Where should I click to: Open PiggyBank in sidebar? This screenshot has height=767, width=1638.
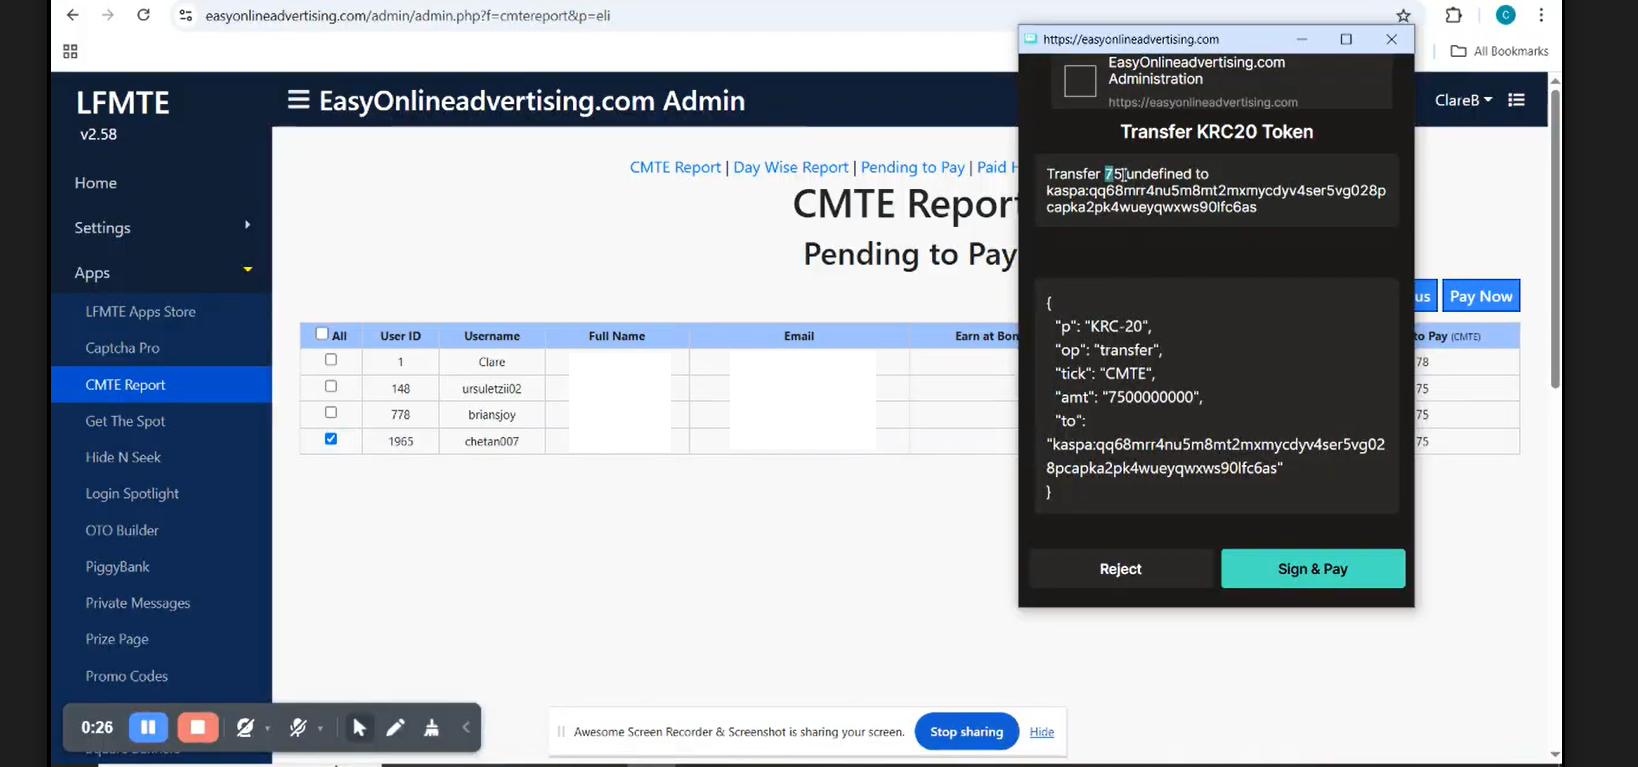117,567
